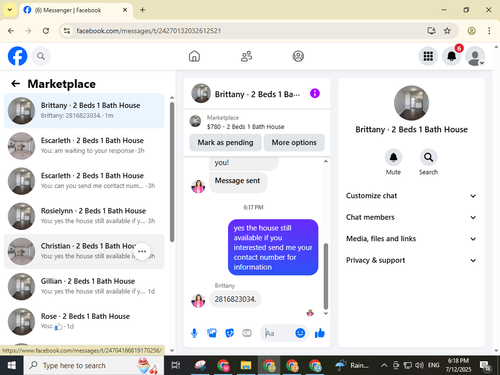Open the Brittany chat header name

tap(257, 94)
